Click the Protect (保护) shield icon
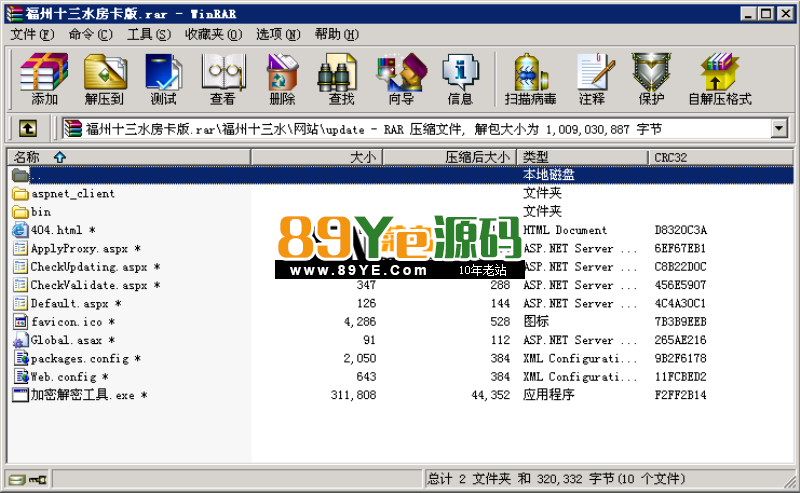Viewport: 800px width, 493px height. [x=652, y=79]
